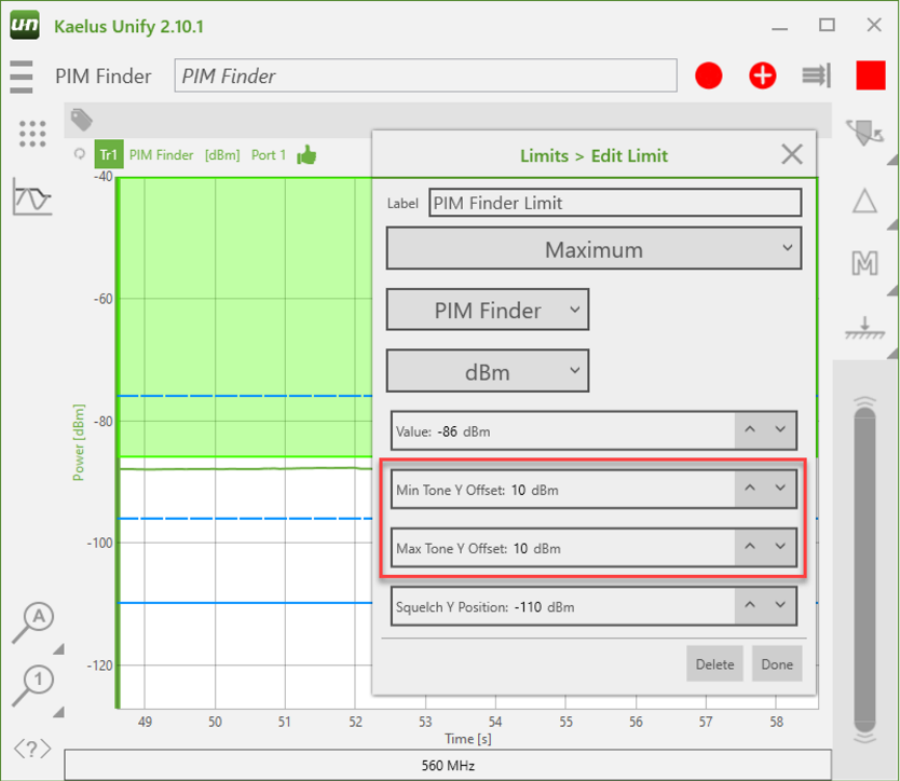Increase Squelch Y Position
900x781 pixels.
point(750,605)
